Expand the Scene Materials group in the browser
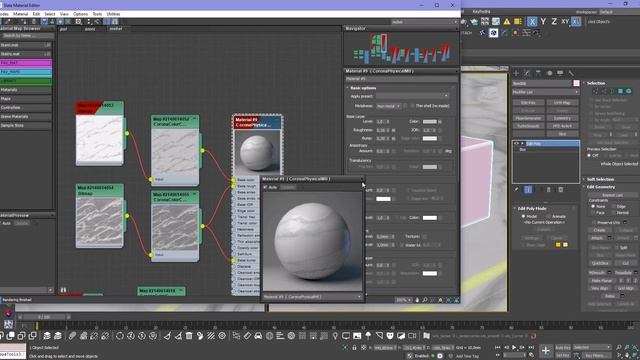Image resolution: width=640 pixels, height=360 pixels. tap(26, 117)
